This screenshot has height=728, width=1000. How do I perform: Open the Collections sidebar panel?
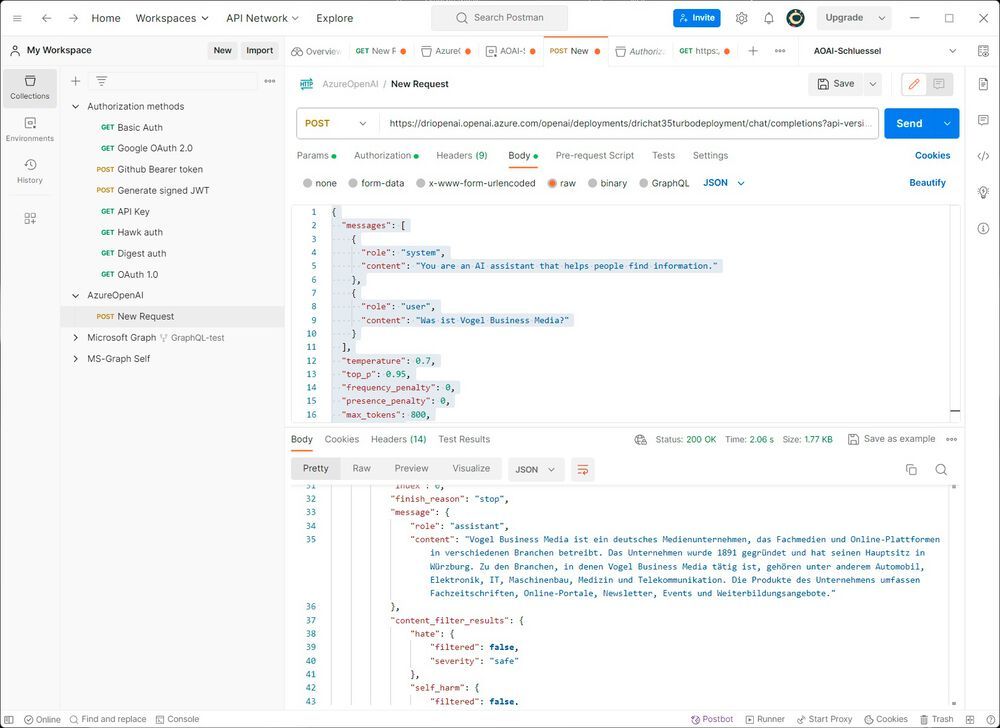pyautogui.click(x=29, y=87)
